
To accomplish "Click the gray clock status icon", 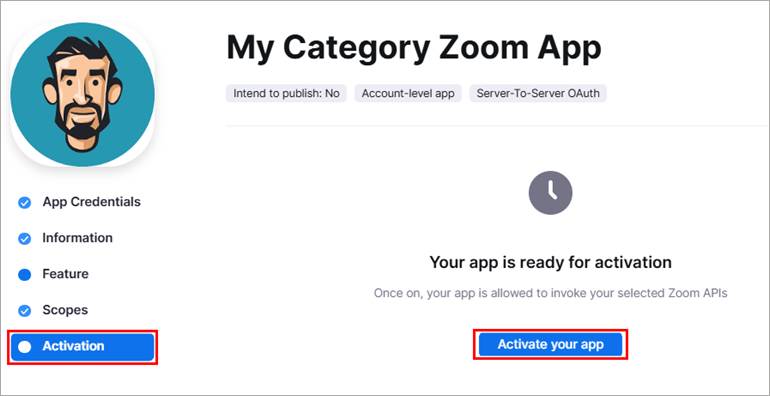I will (550, 193).
